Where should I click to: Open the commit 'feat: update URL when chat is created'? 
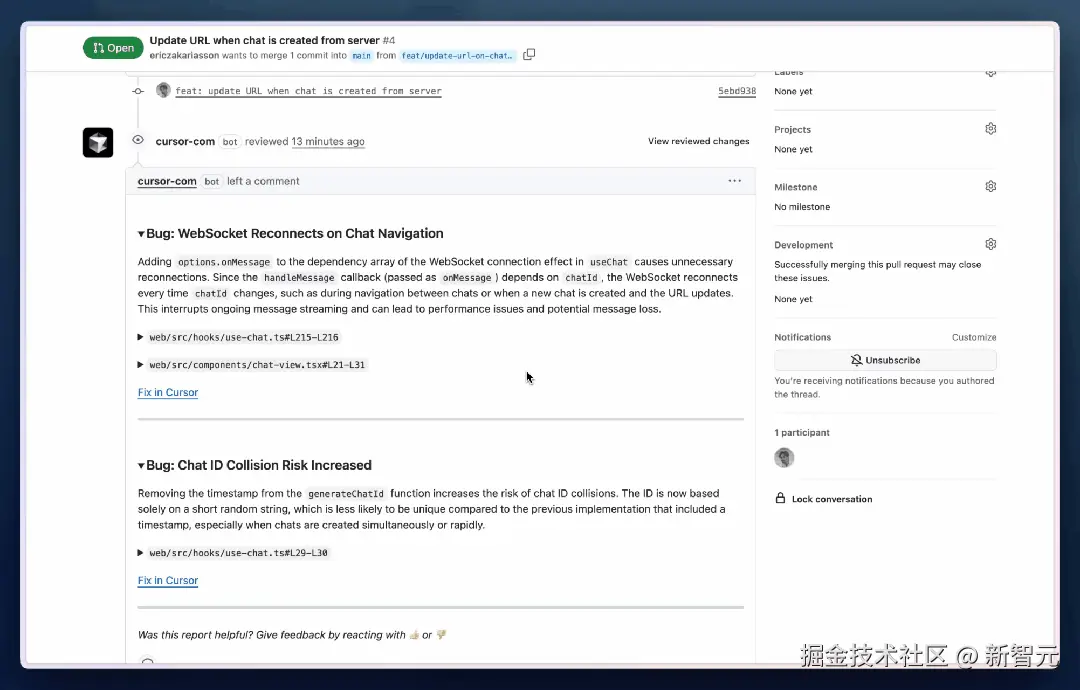tap(309, 91)
